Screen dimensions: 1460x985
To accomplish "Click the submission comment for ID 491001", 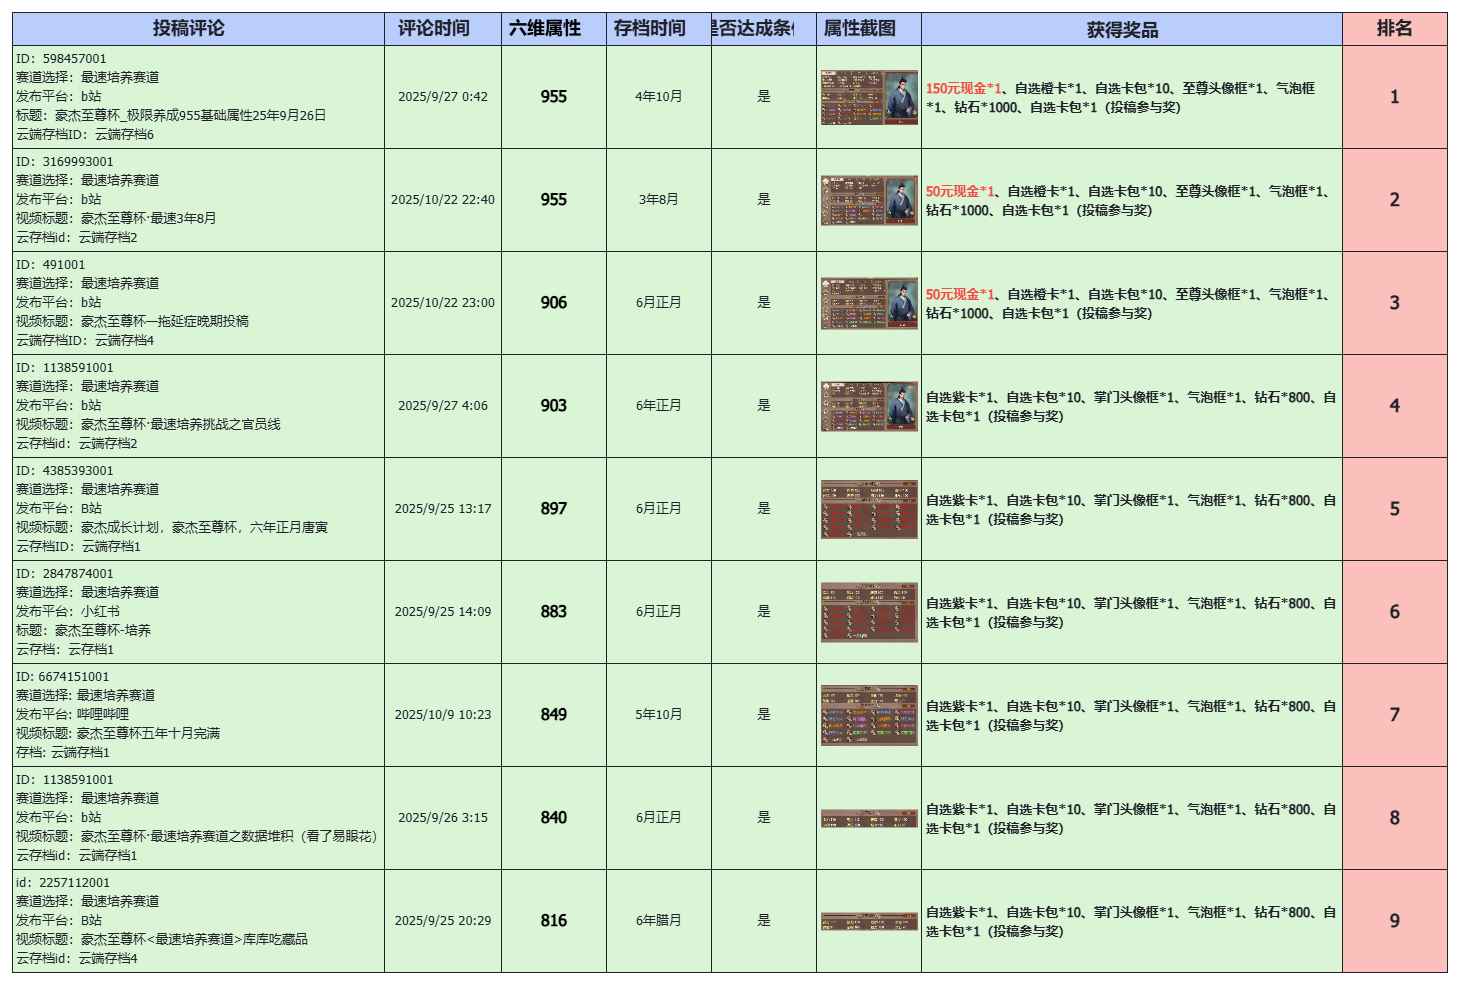I will click(198, 303).
